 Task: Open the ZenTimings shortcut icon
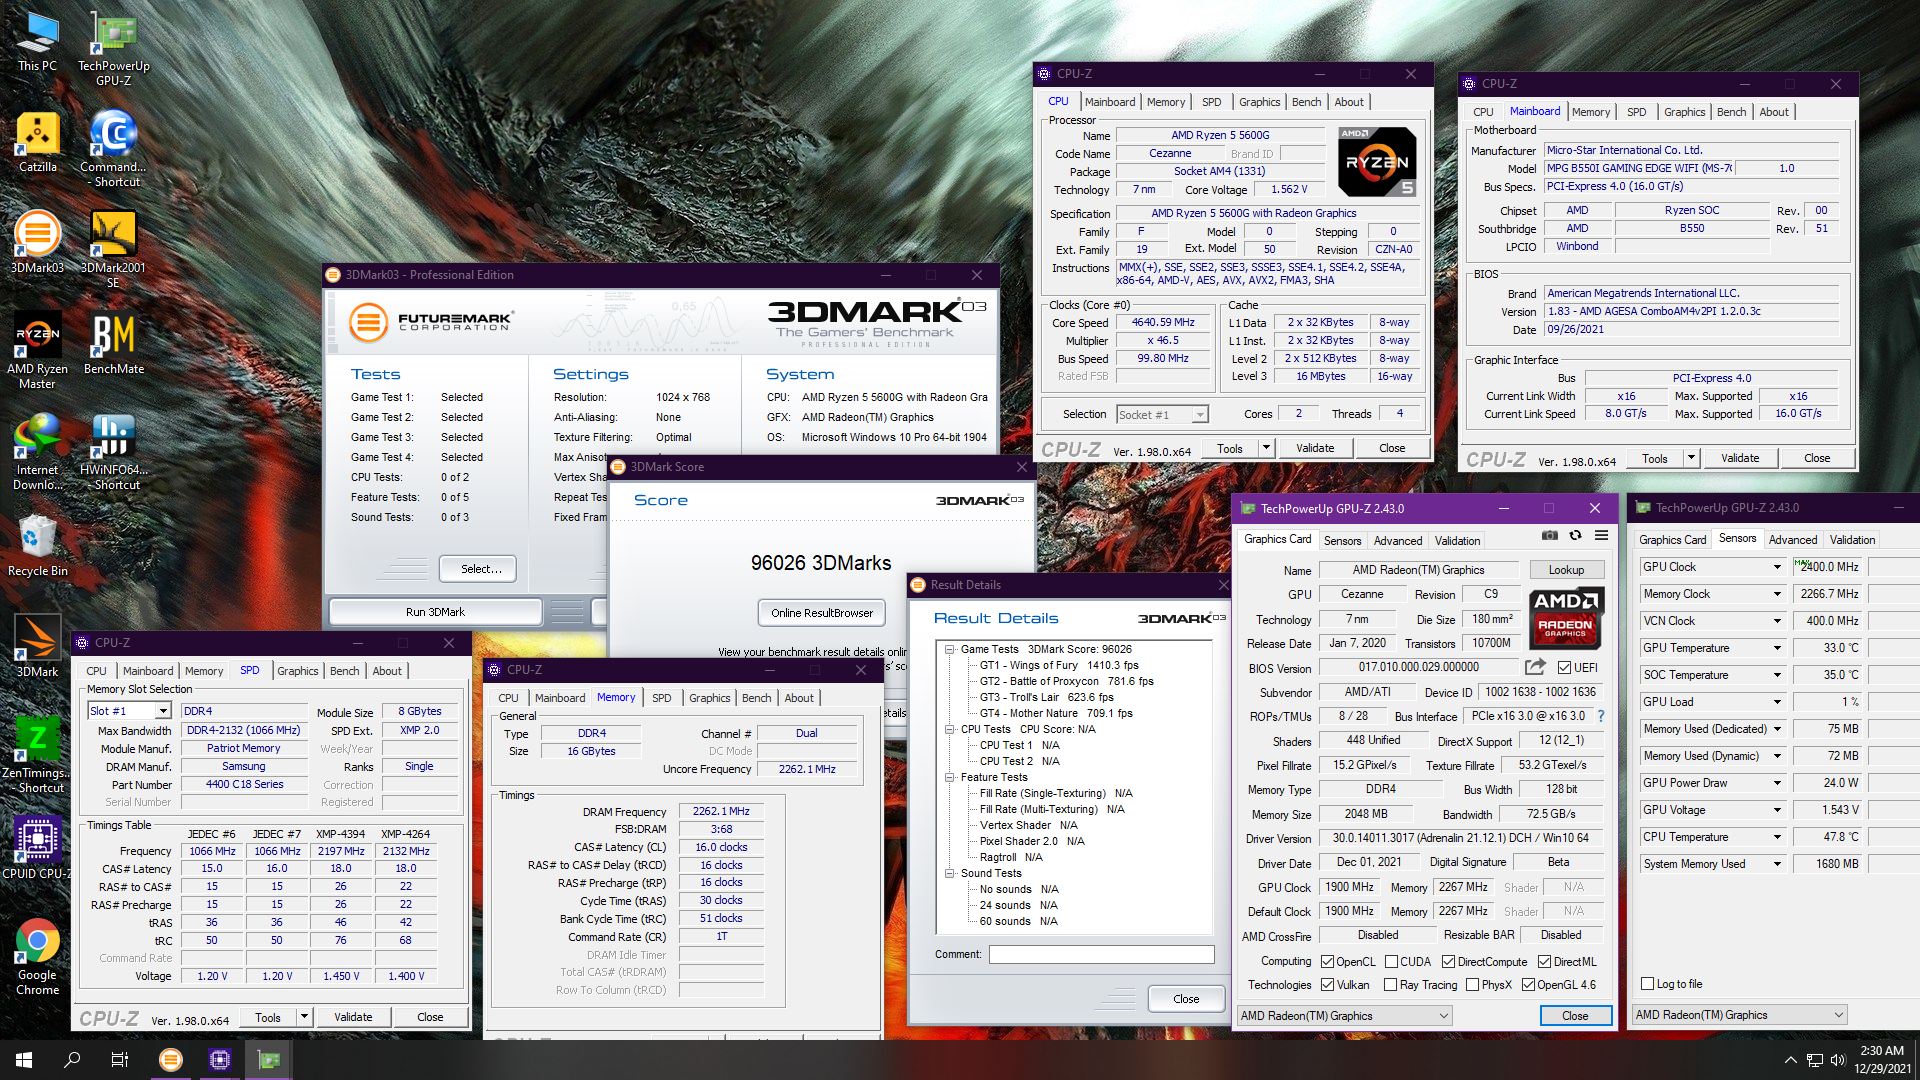pos(37,755)
